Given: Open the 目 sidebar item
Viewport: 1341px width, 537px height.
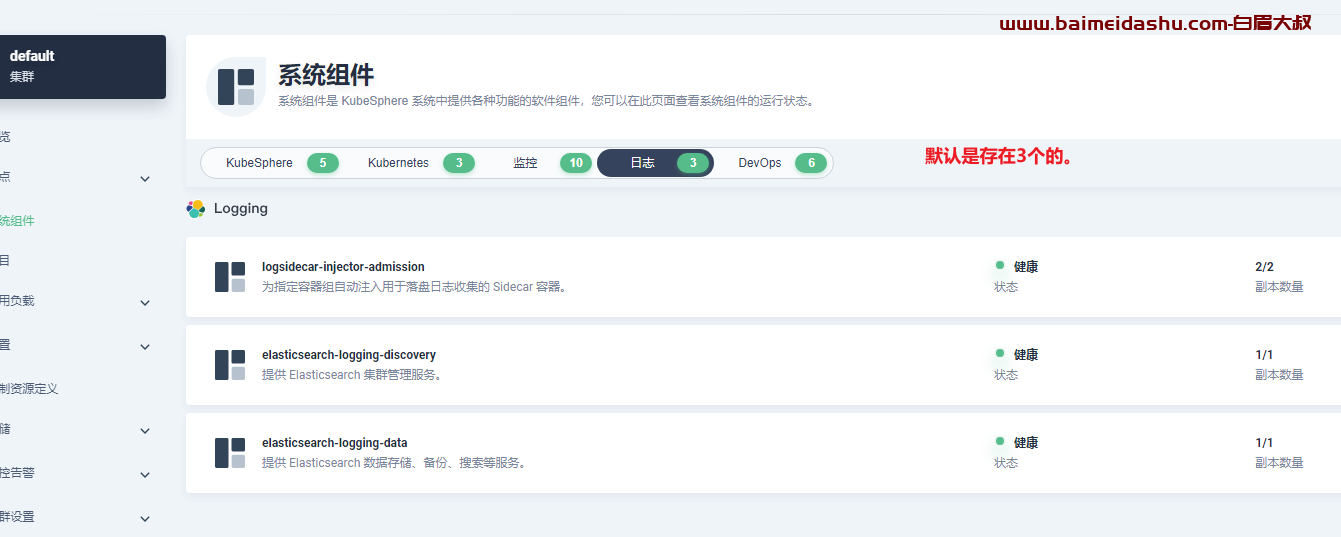Looking at the screenshot, I should click(x=5, y=261).
